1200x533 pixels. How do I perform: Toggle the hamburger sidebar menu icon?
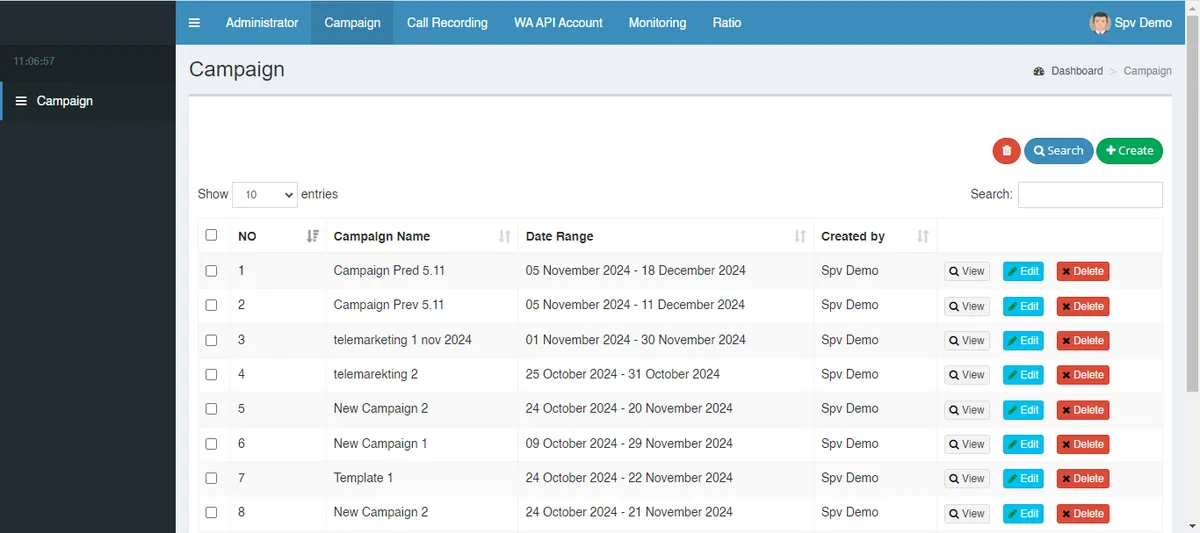194,22
